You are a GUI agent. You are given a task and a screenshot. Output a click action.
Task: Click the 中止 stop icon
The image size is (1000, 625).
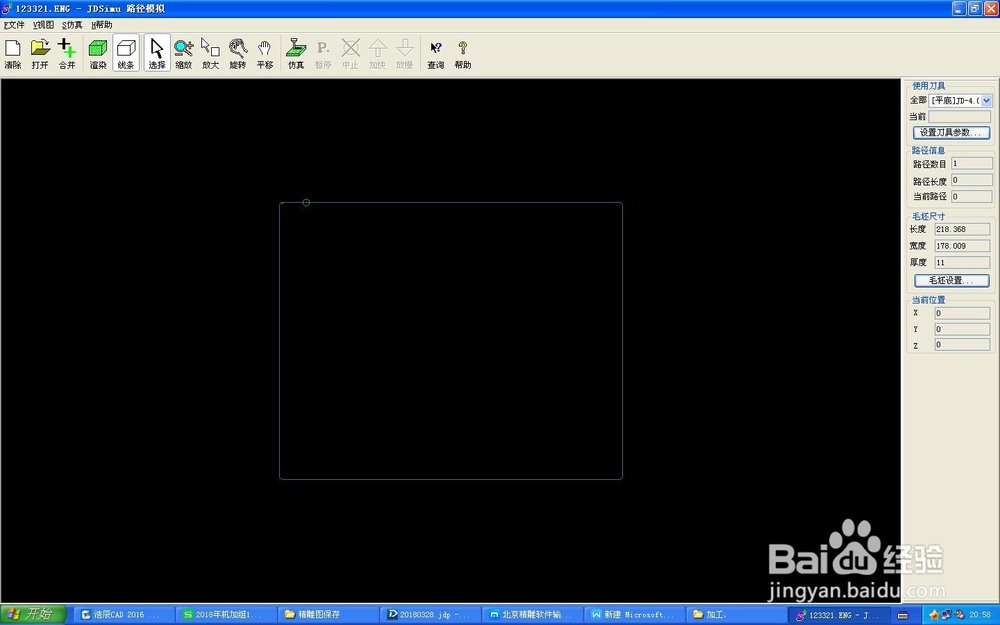click(350, 54)
